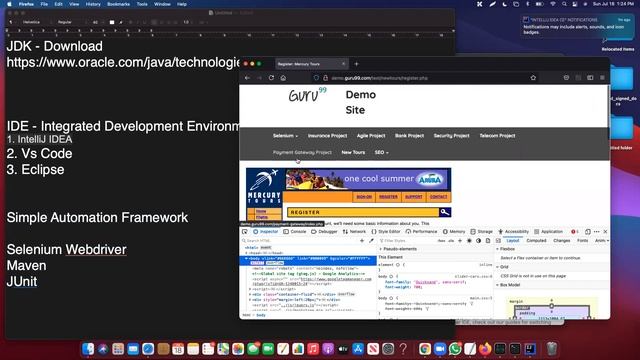Viewport: 640px width, 360px height.
Task: Click the Bank Project nav link
Action: pos(409,136)
